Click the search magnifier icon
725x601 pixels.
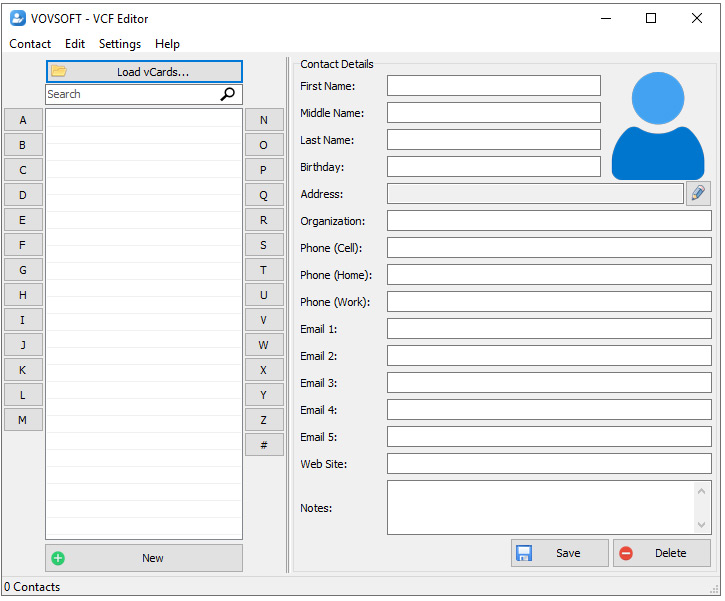[227, 94]
